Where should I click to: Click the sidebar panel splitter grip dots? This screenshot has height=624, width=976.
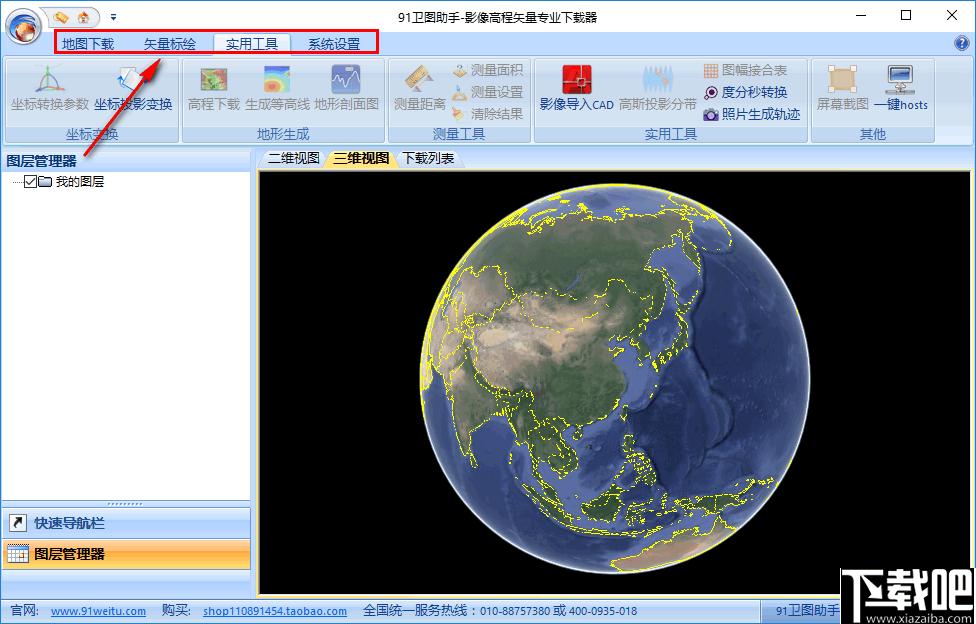click(126, 504)
